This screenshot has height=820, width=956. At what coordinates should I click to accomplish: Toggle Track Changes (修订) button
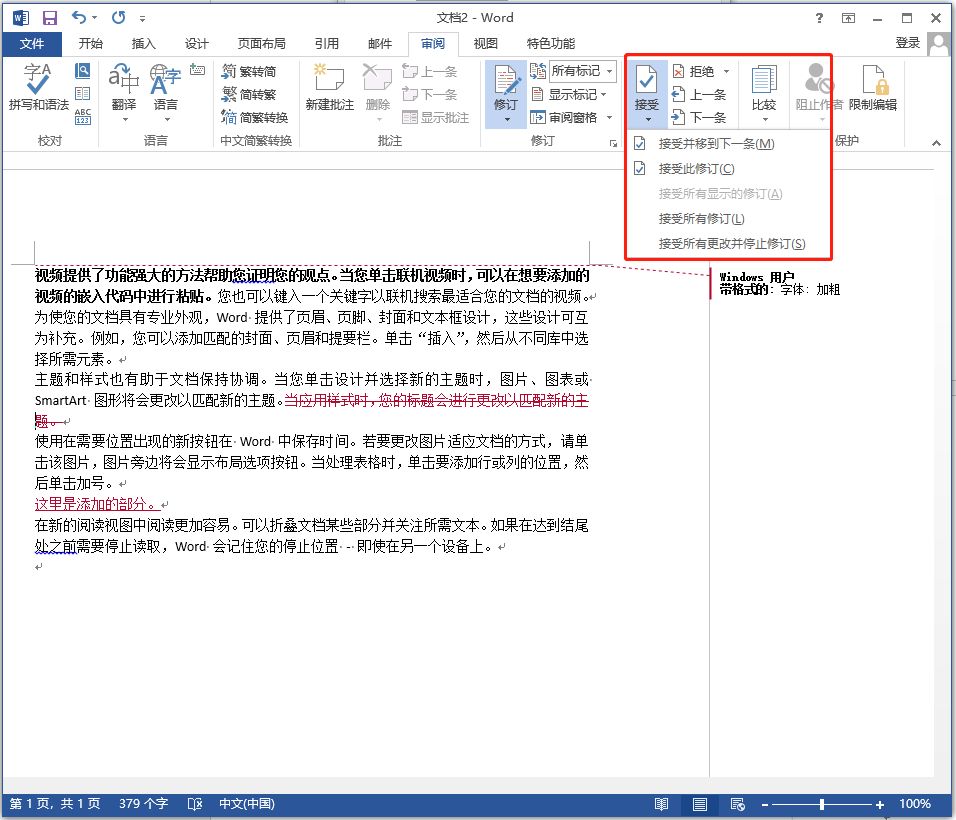506,88
